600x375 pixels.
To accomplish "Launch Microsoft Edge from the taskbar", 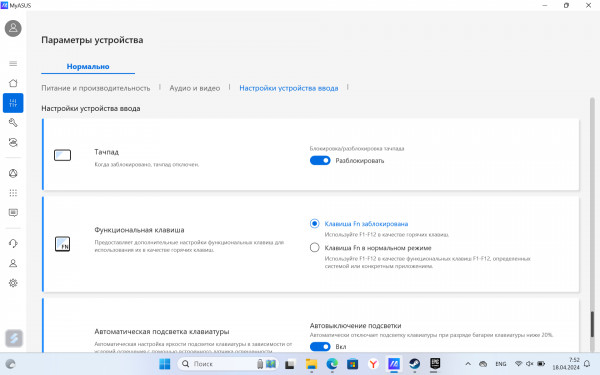I will click(x=332, y=364).
